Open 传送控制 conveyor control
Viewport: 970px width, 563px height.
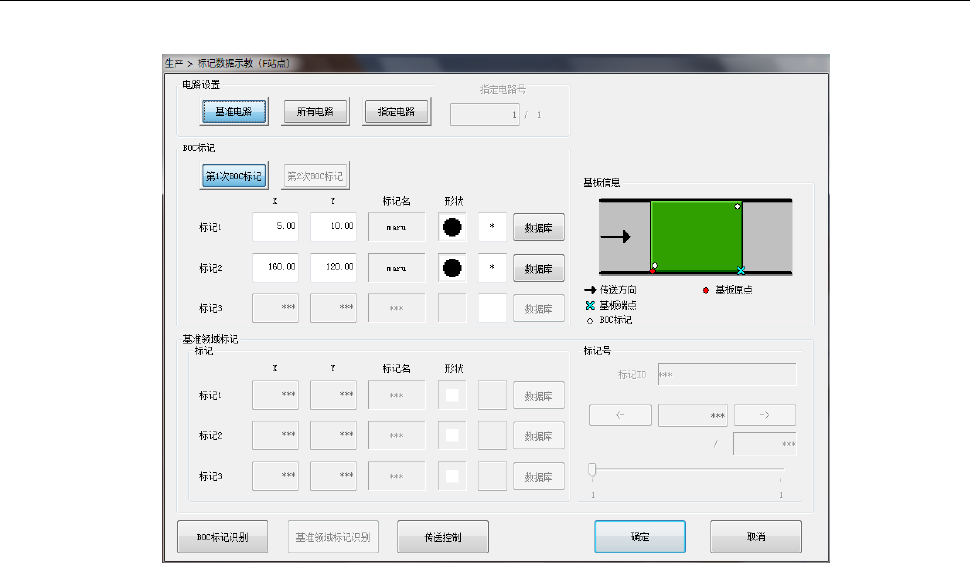[443, 537]
